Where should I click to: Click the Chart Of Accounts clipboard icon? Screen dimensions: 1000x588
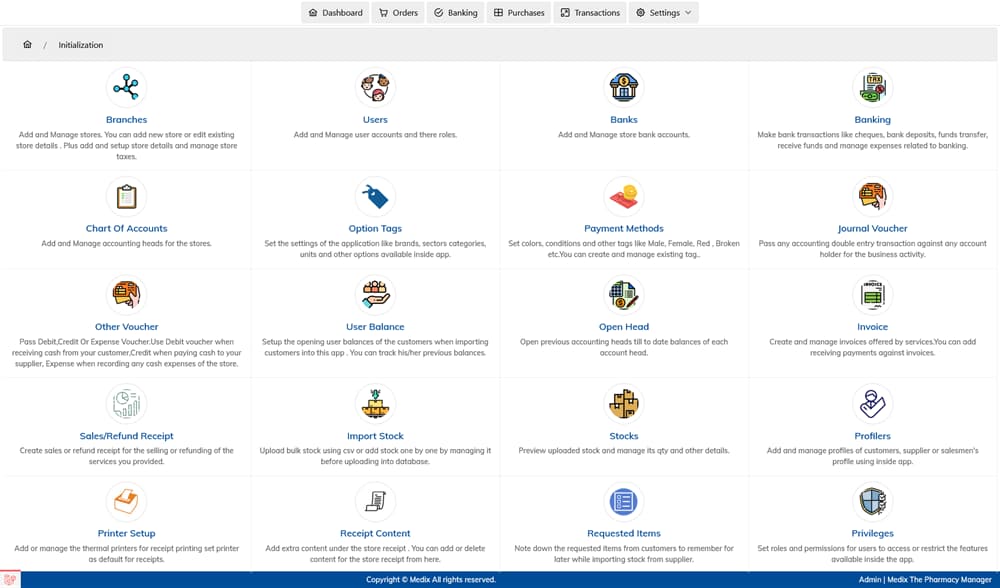[126, 197]
